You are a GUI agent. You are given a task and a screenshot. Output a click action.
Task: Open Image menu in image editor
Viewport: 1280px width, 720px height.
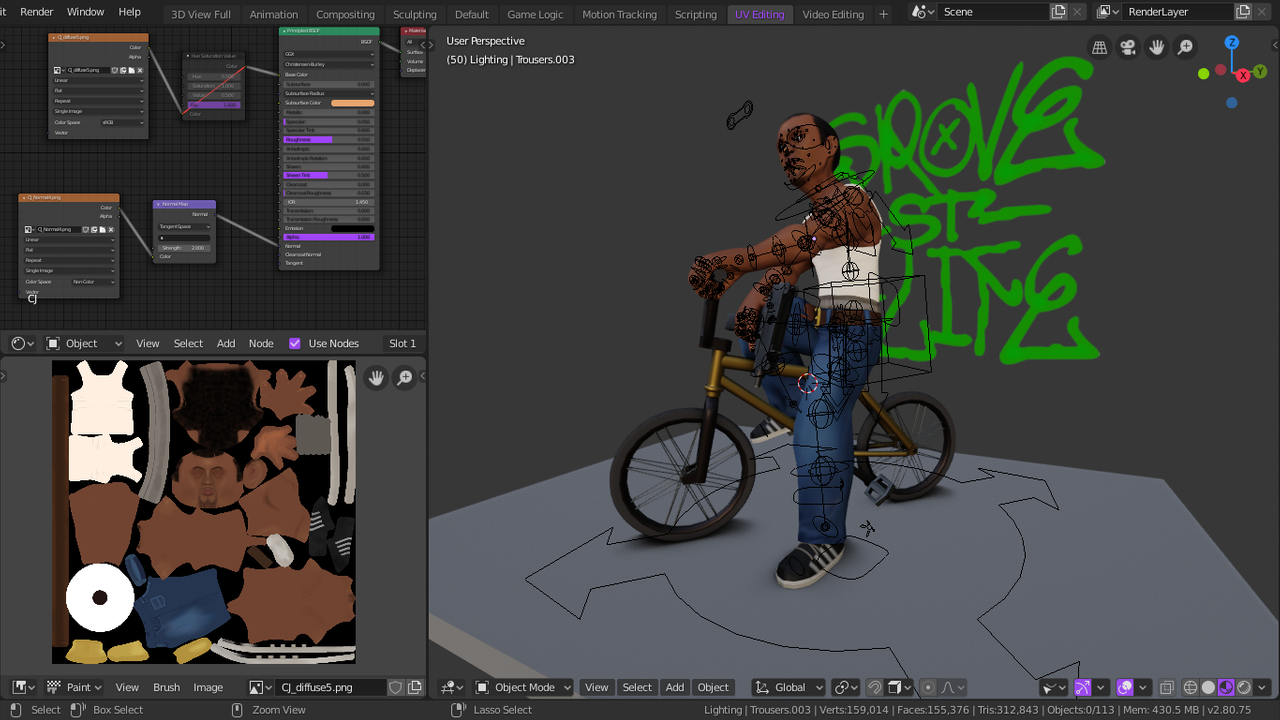pos(208,687)
